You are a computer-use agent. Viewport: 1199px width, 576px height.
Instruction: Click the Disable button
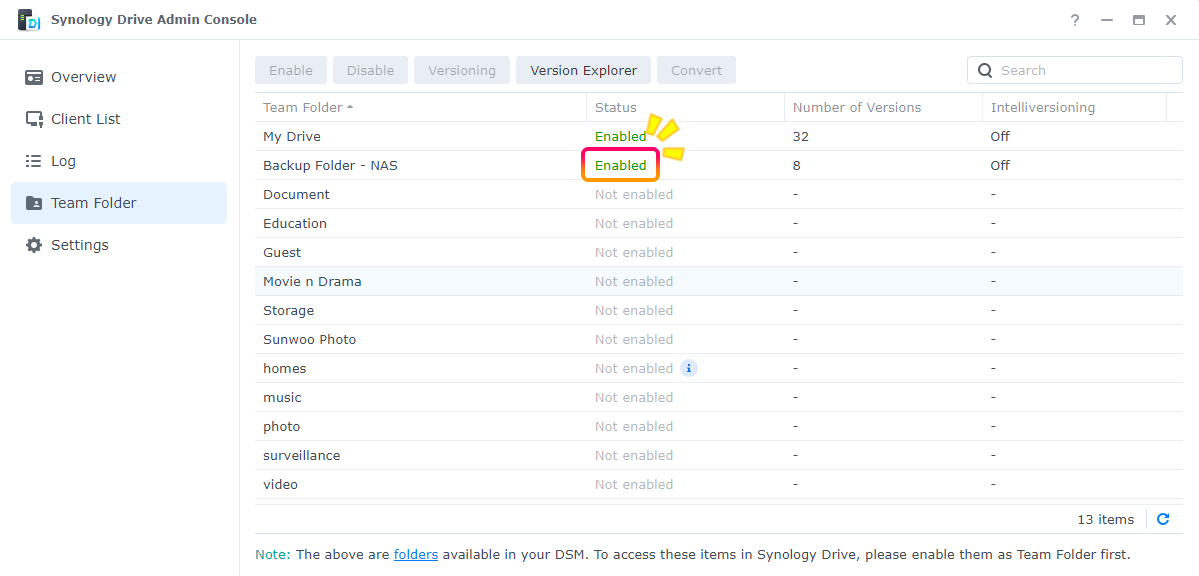(371, 70)
